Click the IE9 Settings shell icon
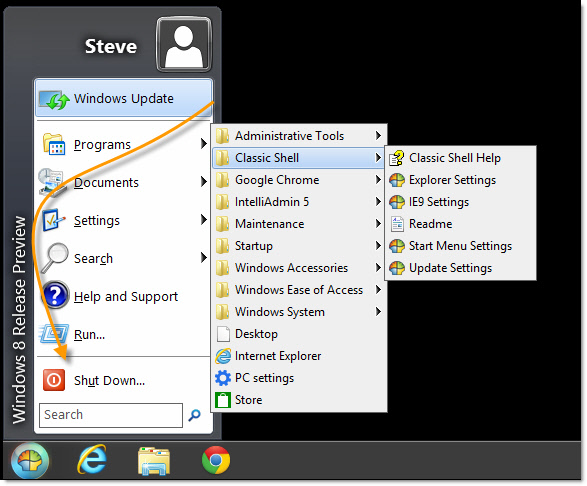This screenshot has width=587, height=486. click(x=397, y=202)
